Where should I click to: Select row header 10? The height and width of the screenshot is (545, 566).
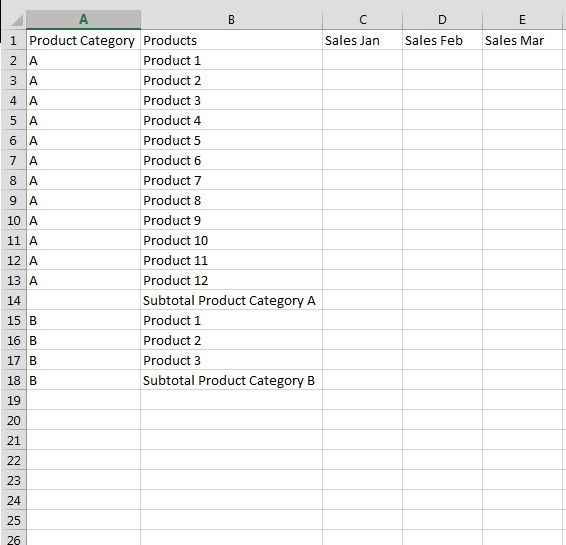point(14,220)
